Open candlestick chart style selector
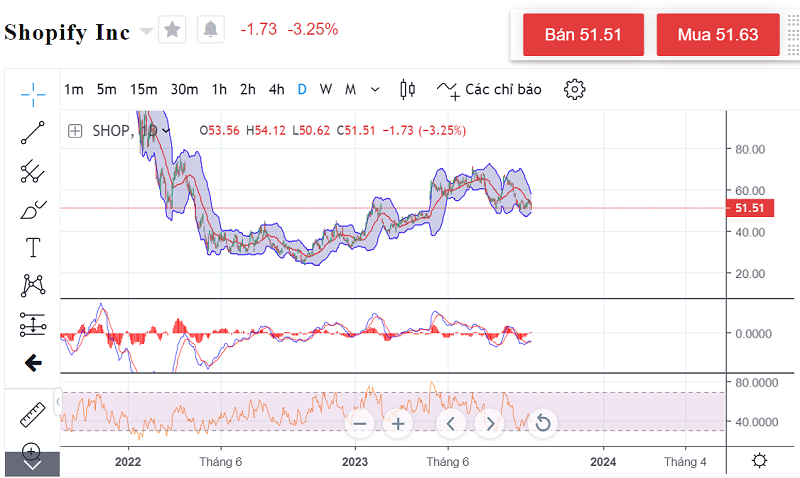This screenshot has width=800, height=478. [x=407, y=89]
